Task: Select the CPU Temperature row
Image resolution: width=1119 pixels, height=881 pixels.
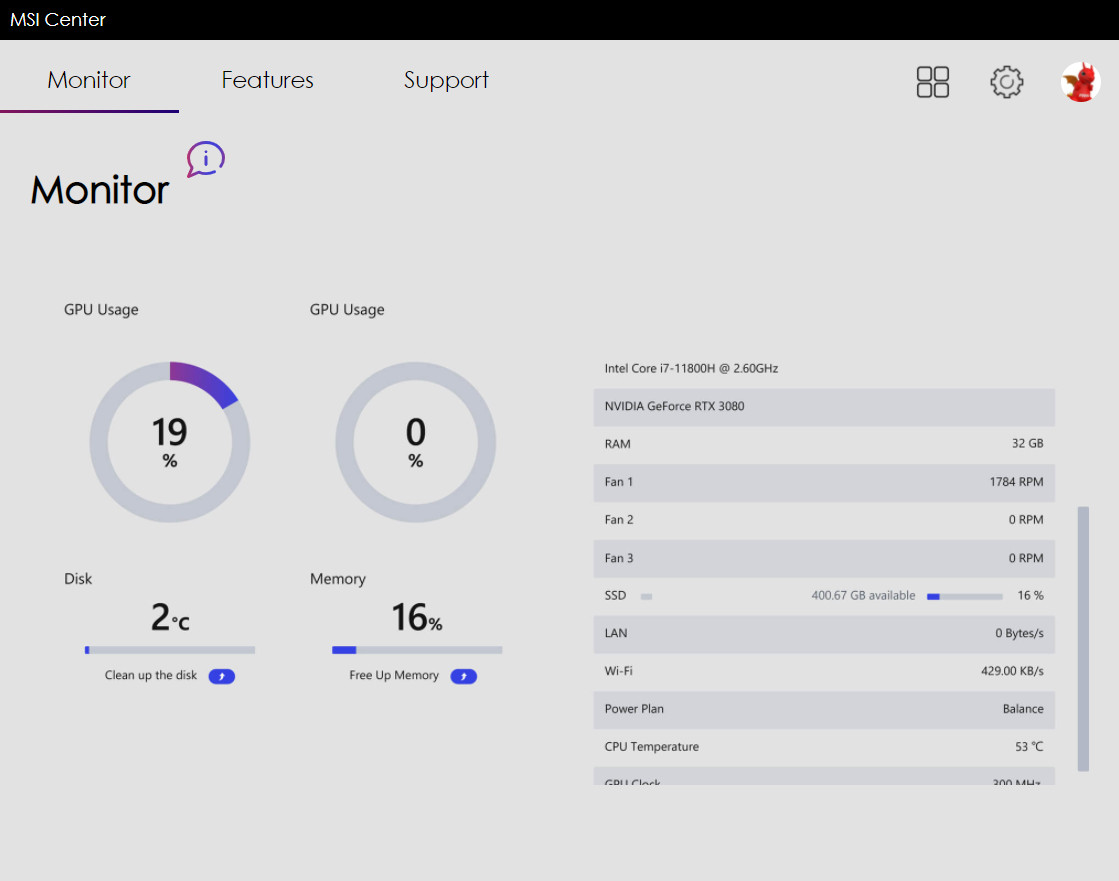Action: [x=824, y=747]
